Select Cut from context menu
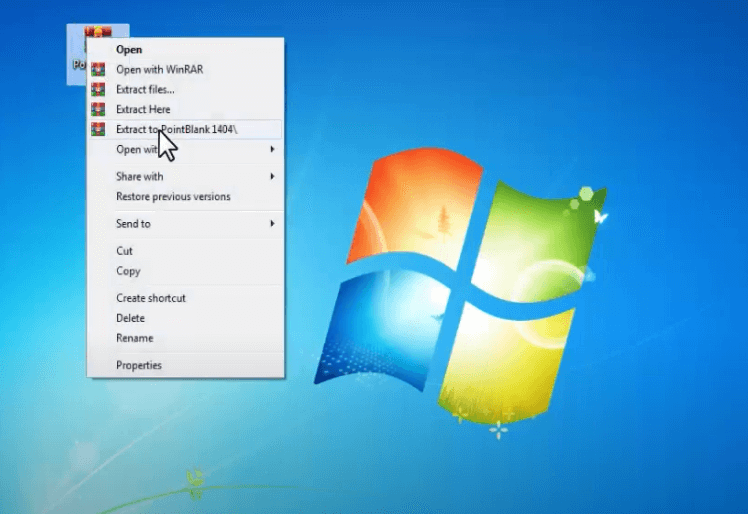The height and width of the screenshot is (514, 748). tap(186, 251)
